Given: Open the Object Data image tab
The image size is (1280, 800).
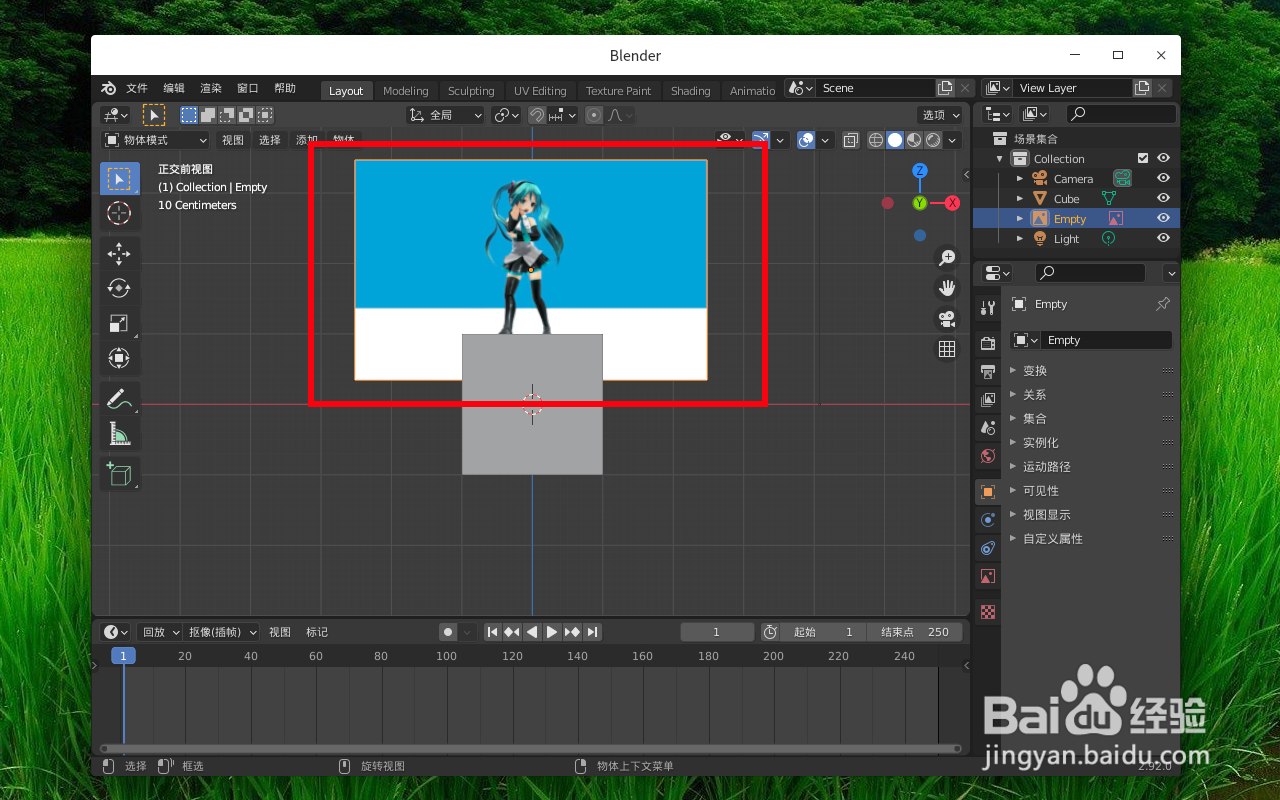Looking at the screenshot, I should pos(988,576).
